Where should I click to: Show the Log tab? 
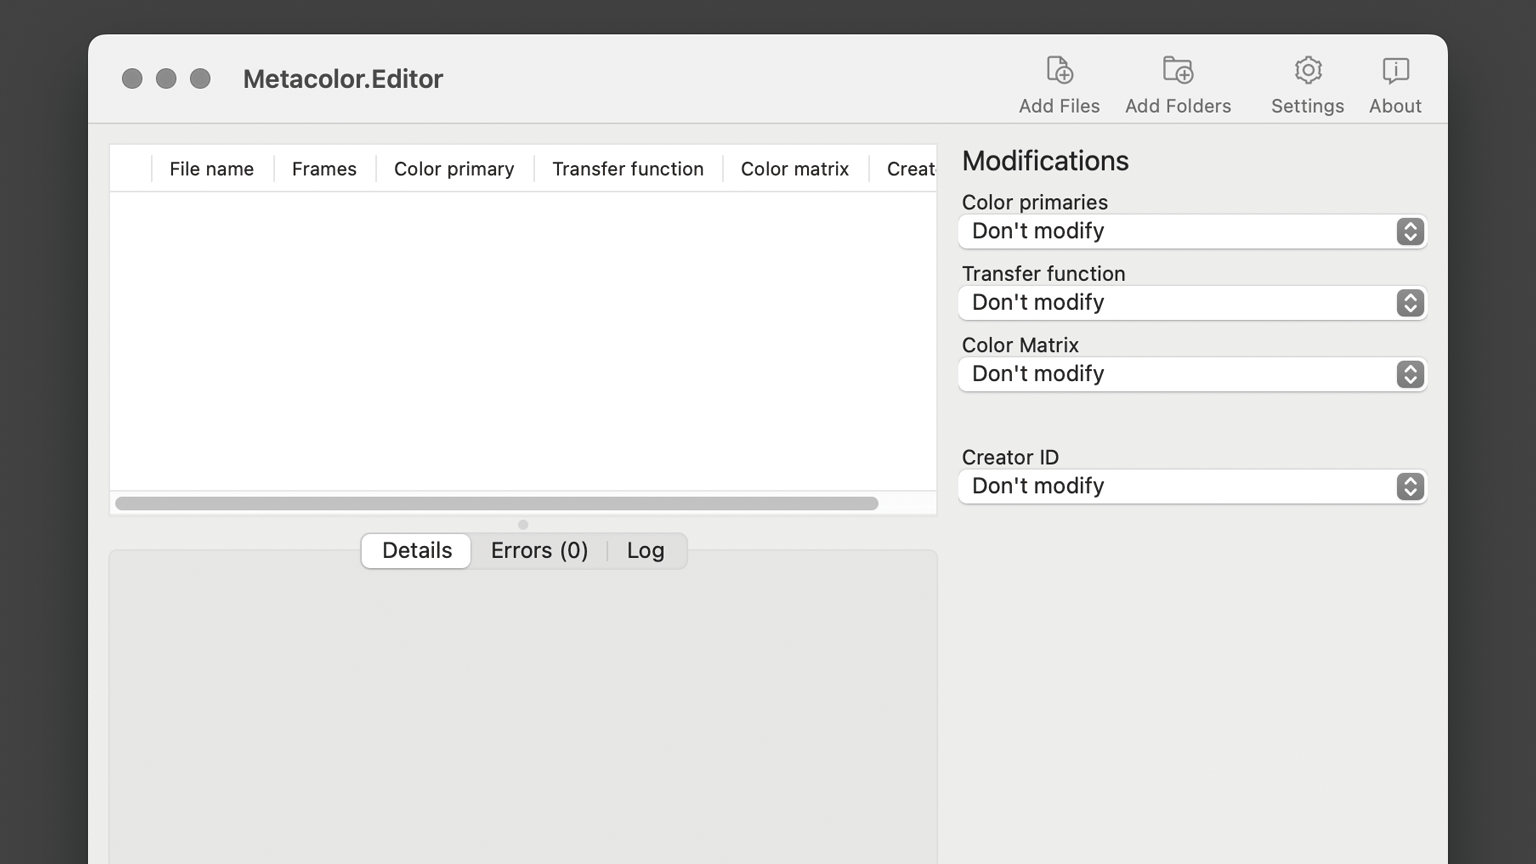click(645, 551)
